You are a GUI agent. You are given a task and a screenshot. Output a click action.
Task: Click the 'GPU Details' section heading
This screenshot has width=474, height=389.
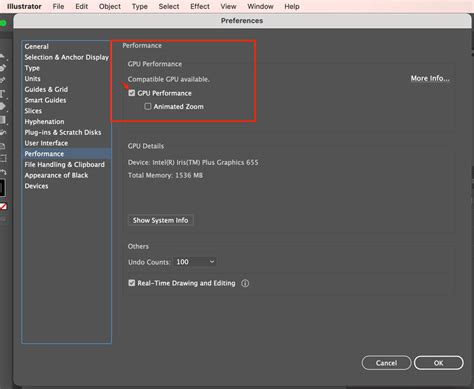click(146, 146)
